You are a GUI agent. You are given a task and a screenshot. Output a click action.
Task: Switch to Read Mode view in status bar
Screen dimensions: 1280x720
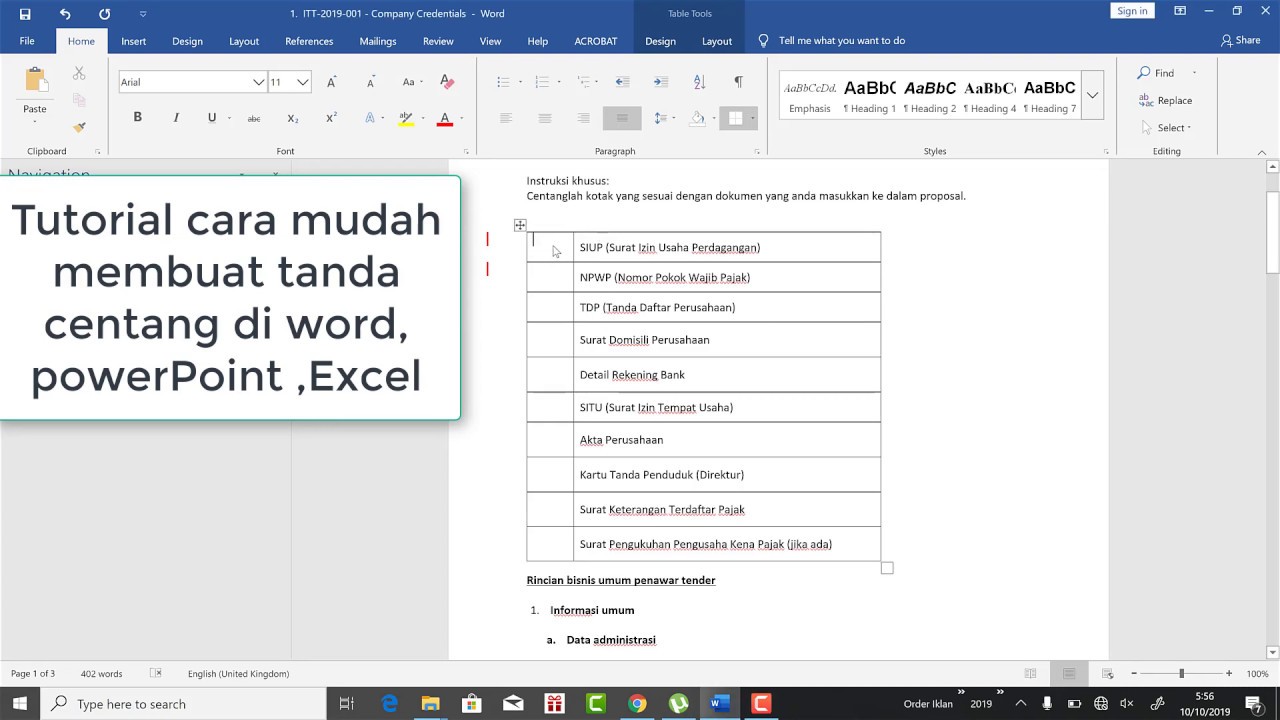(1030, 674)
